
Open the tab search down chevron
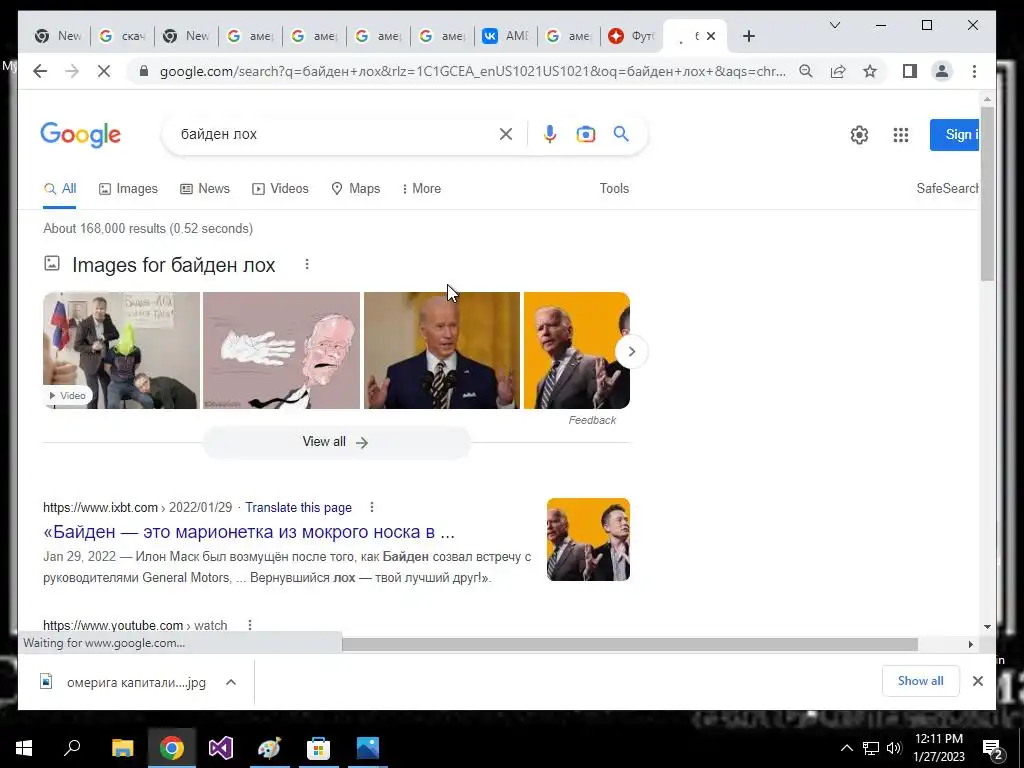click(835, 25)
